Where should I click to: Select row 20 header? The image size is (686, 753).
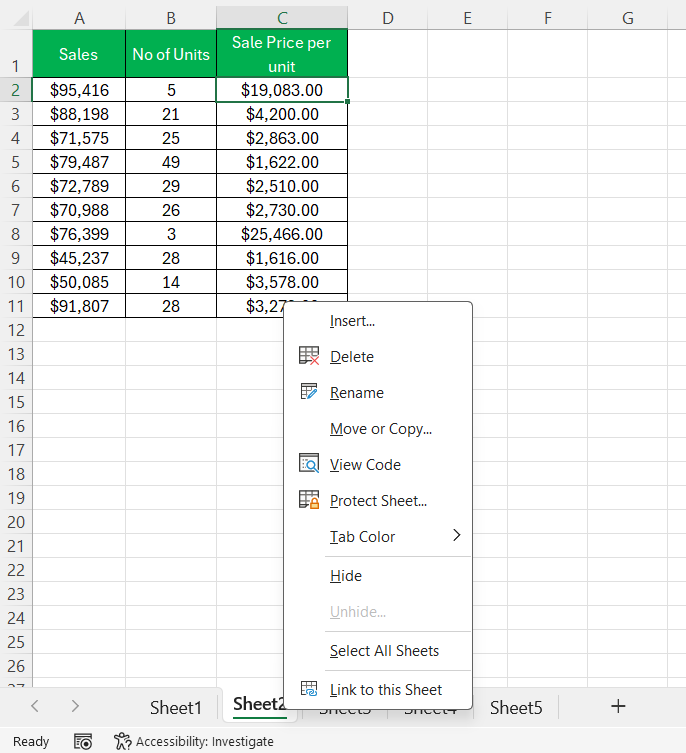coord(16,522)
